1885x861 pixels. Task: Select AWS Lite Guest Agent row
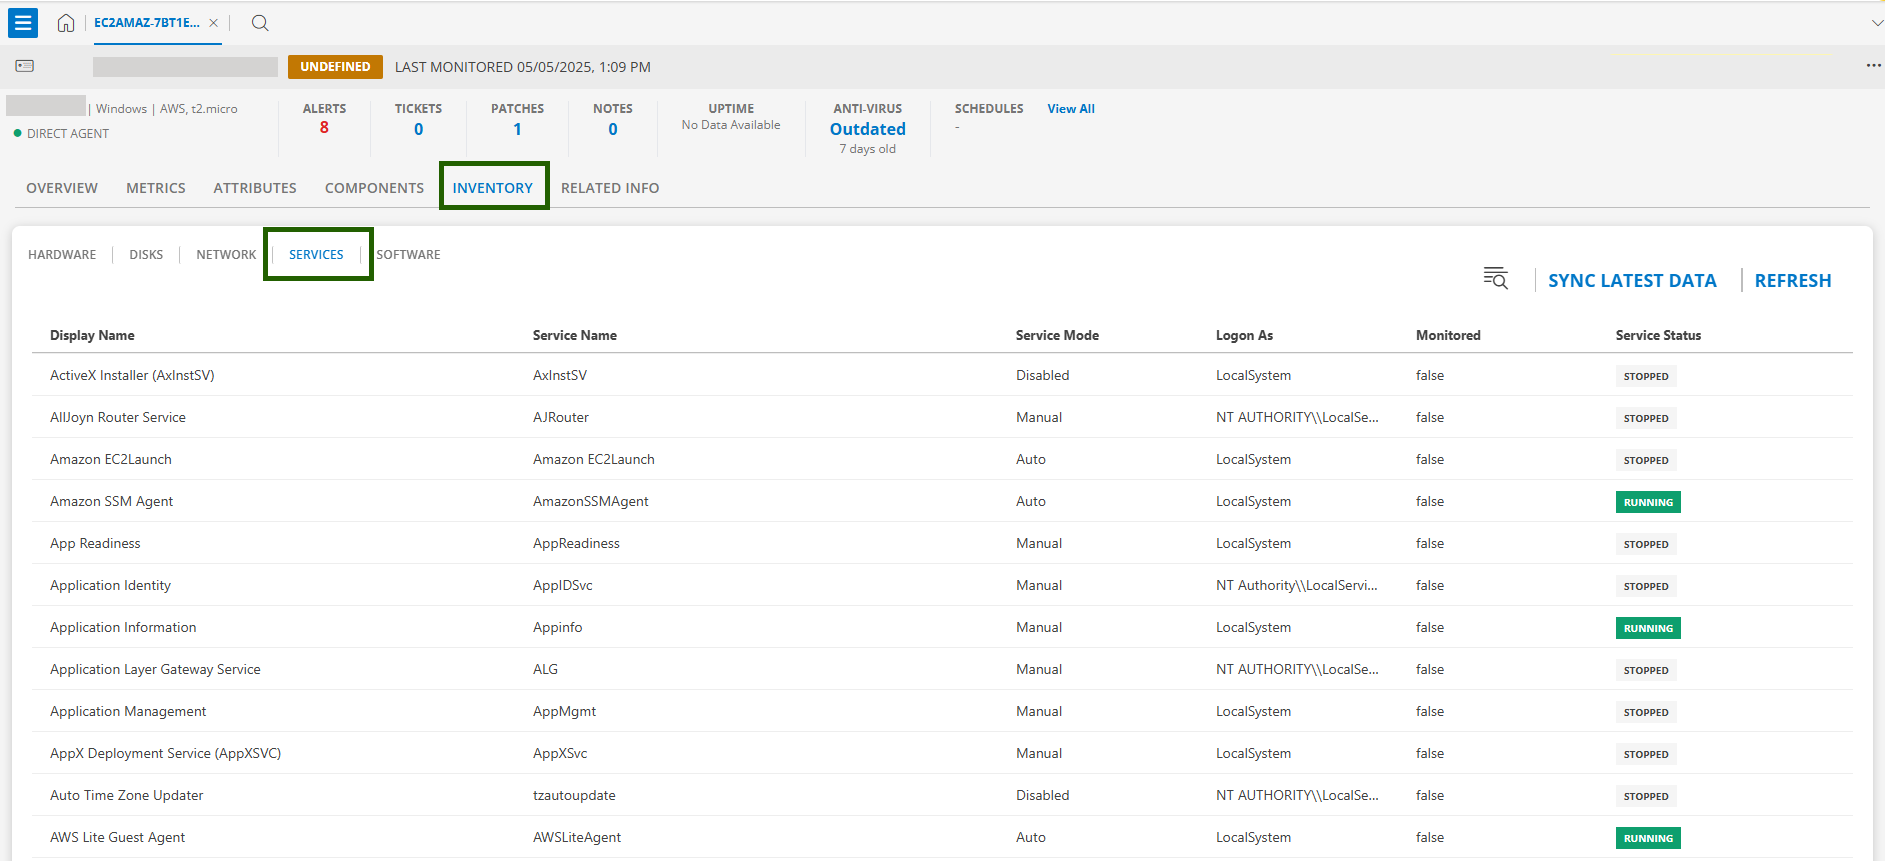[942, 837]
